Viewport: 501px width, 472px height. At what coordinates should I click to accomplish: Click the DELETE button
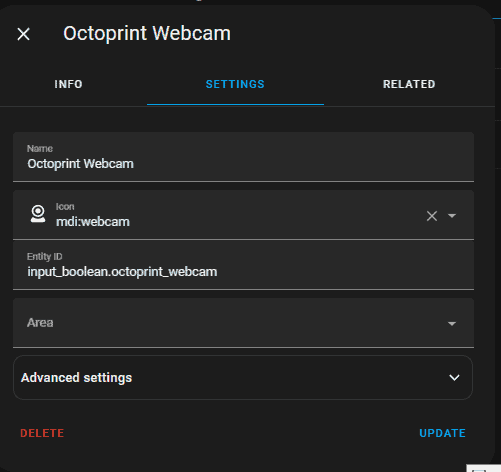(x=42, y=433)
